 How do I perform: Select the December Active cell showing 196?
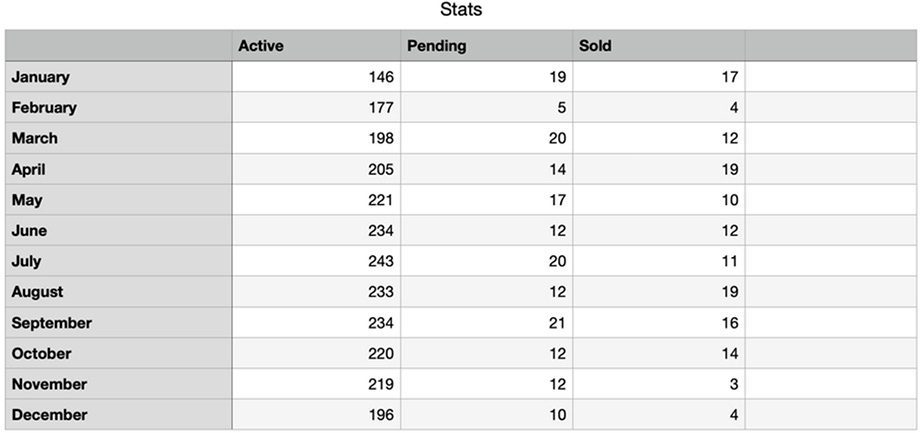[316, 414]
